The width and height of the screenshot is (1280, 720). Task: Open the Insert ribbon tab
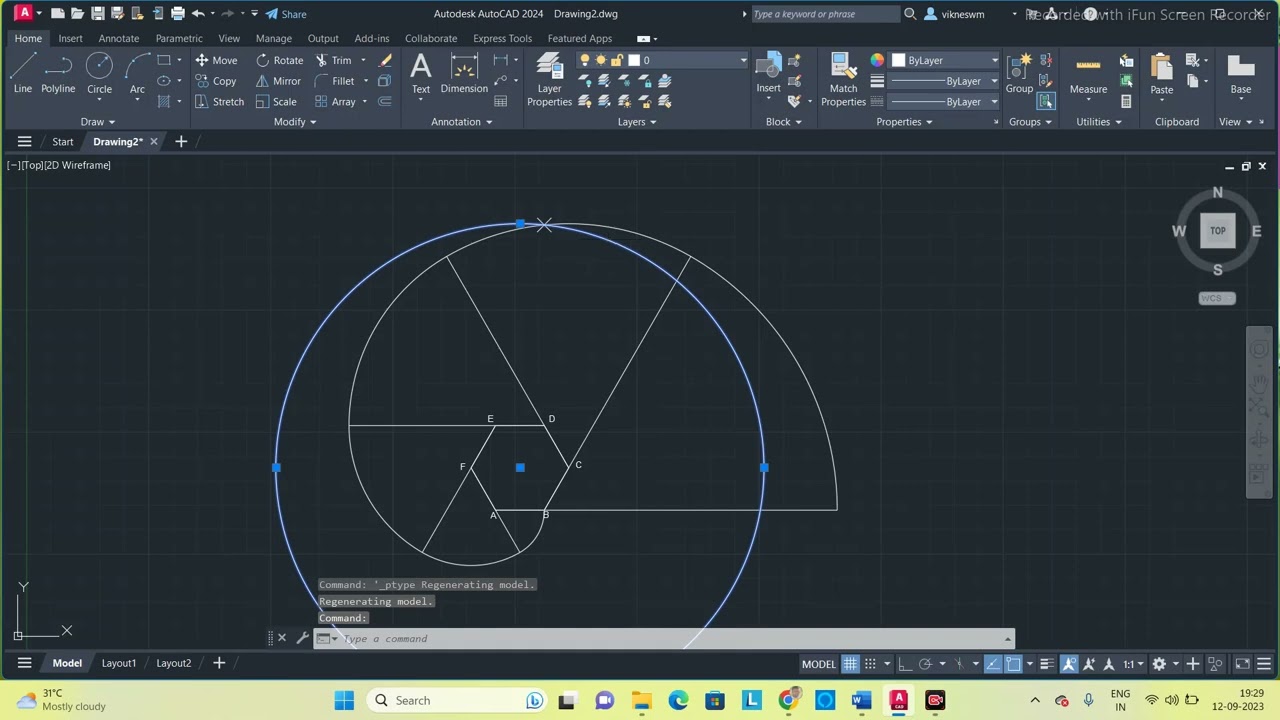[x=70, y=38]
